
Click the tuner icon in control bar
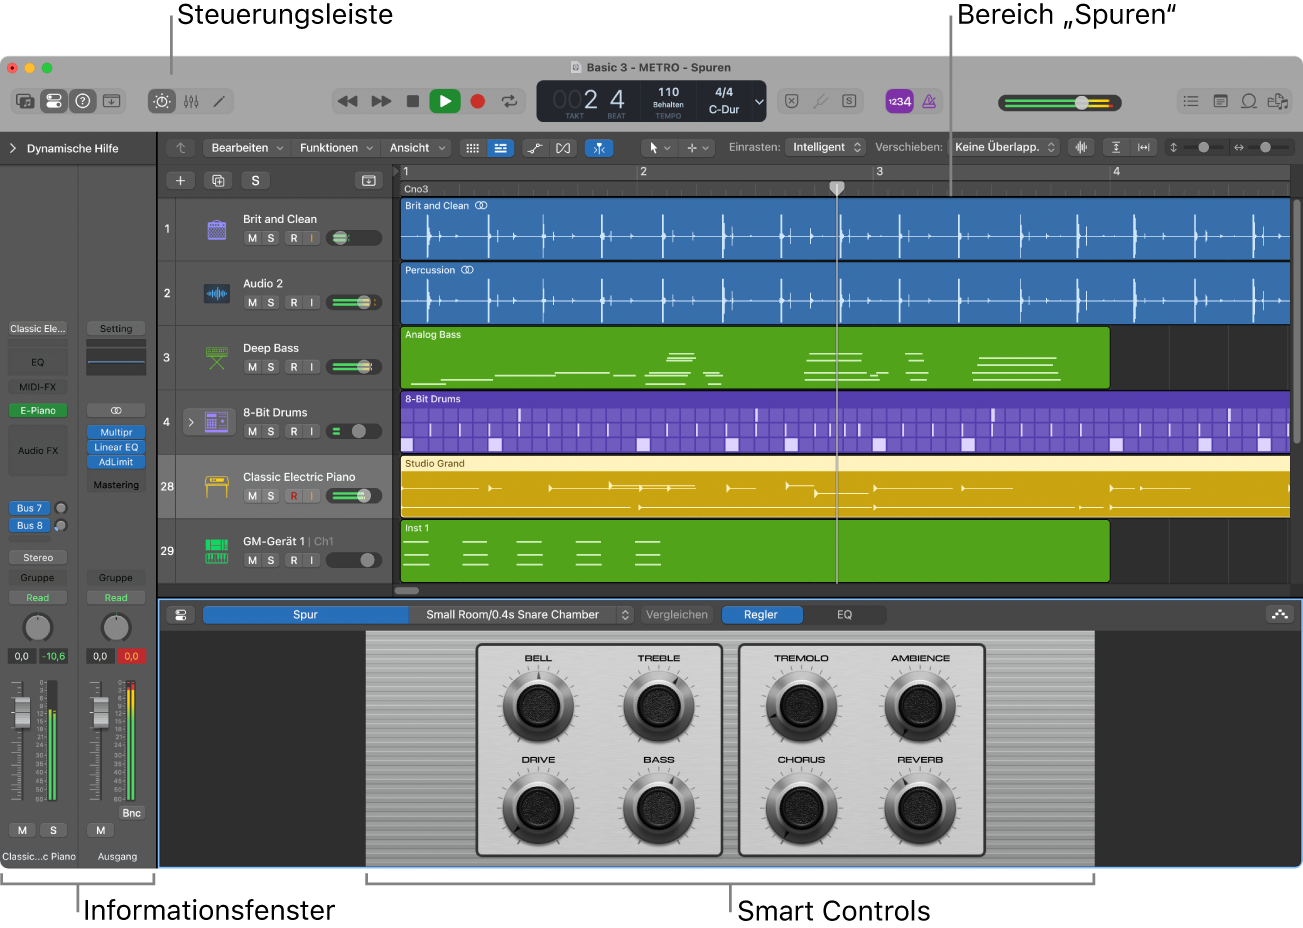point(820,101)
